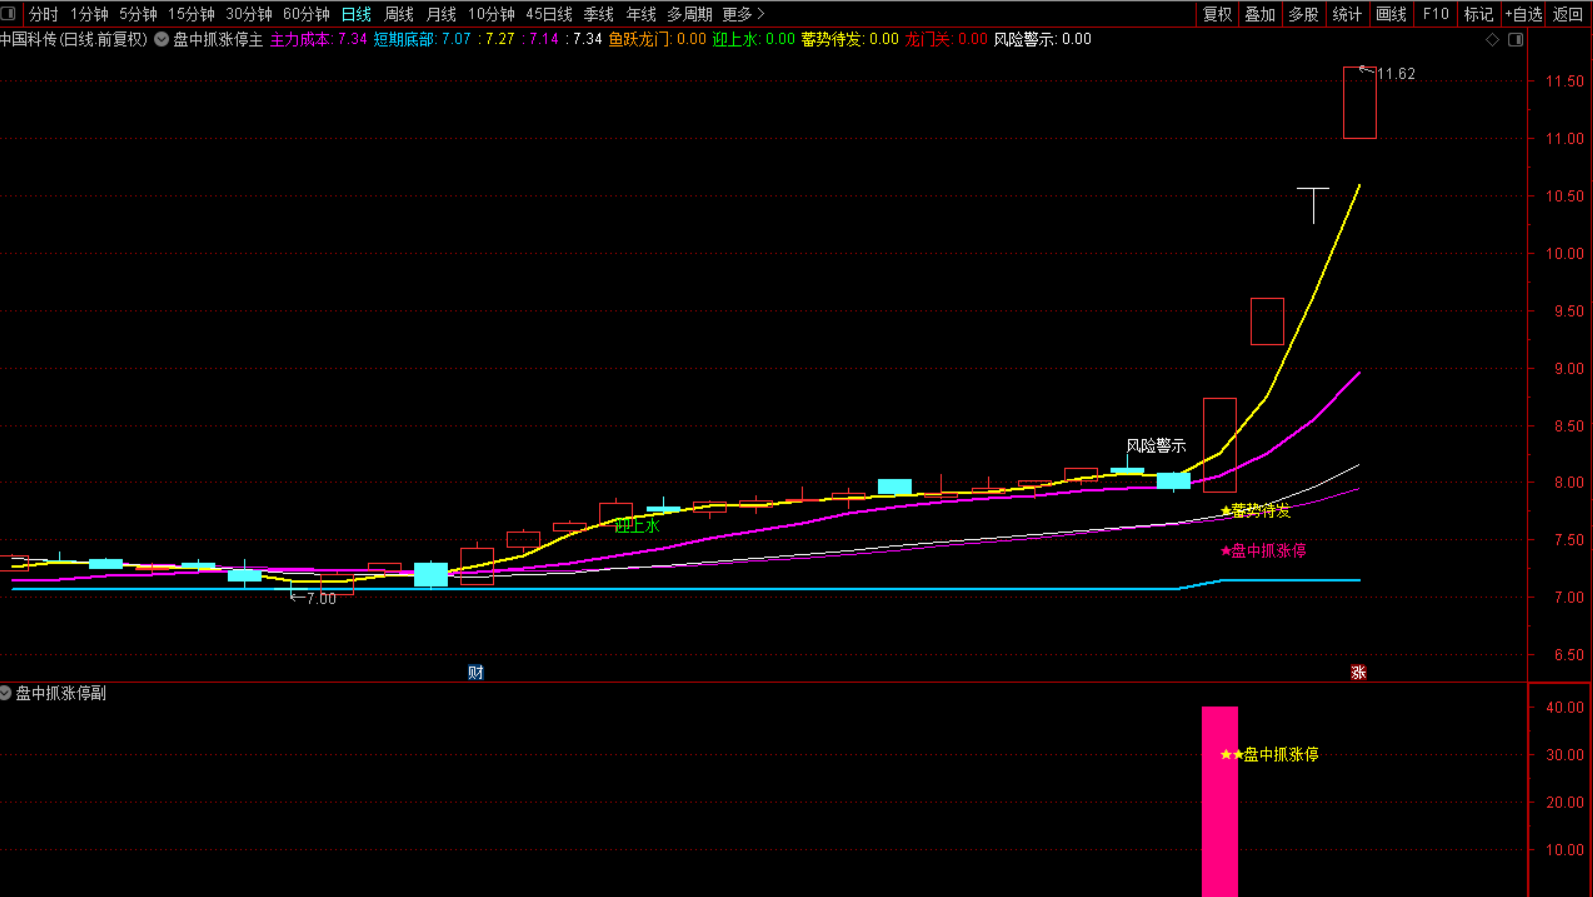Open the 多周期 multi-period view
Viewport: 1593px width, 897px height.
690,14
